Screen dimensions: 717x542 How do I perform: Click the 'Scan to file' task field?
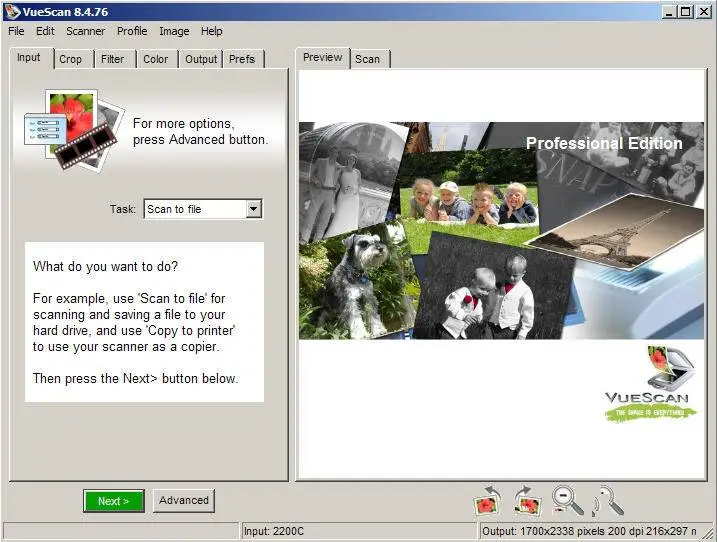pyautogui.click(x=203, y=209)
